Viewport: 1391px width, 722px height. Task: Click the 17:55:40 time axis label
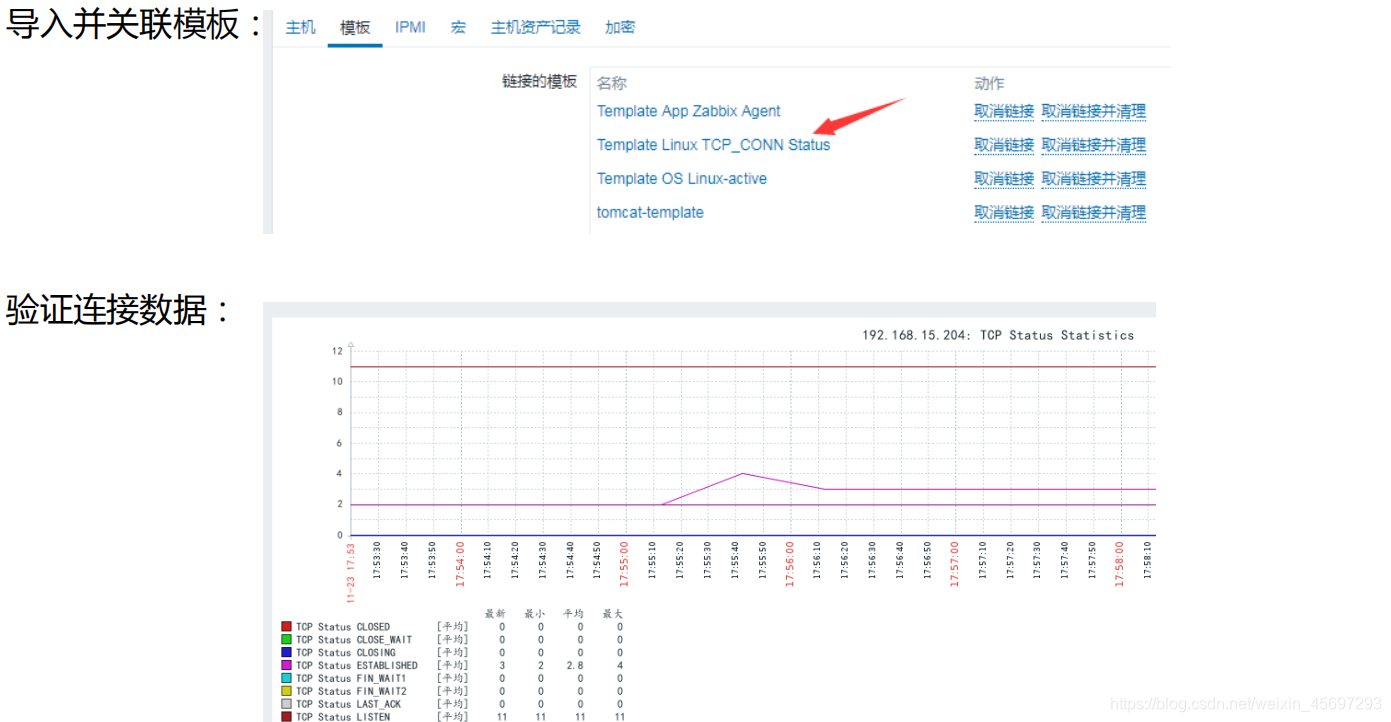tap(735, 562)
